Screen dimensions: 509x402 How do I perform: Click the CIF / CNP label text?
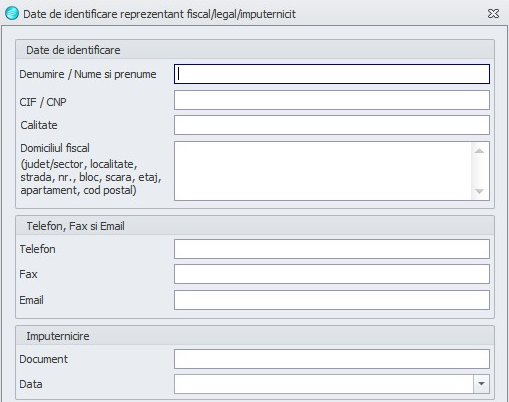coord(43,102)
